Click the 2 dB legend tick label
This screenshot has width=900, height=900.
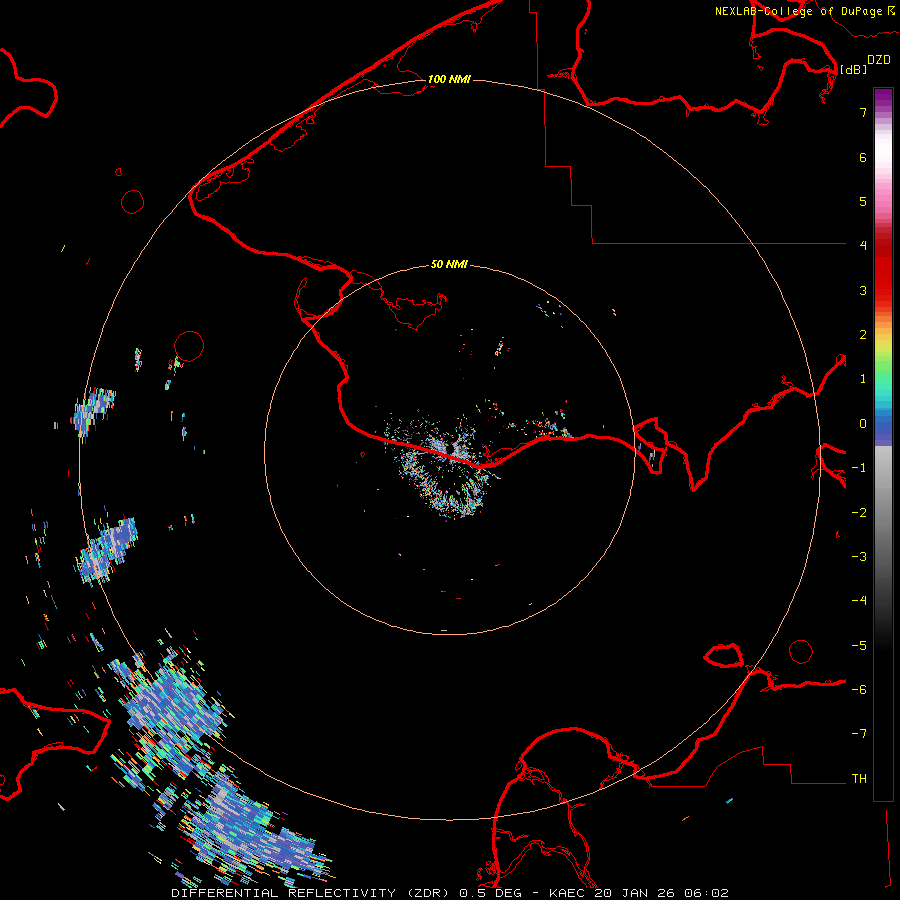click(x=863, y=335)
